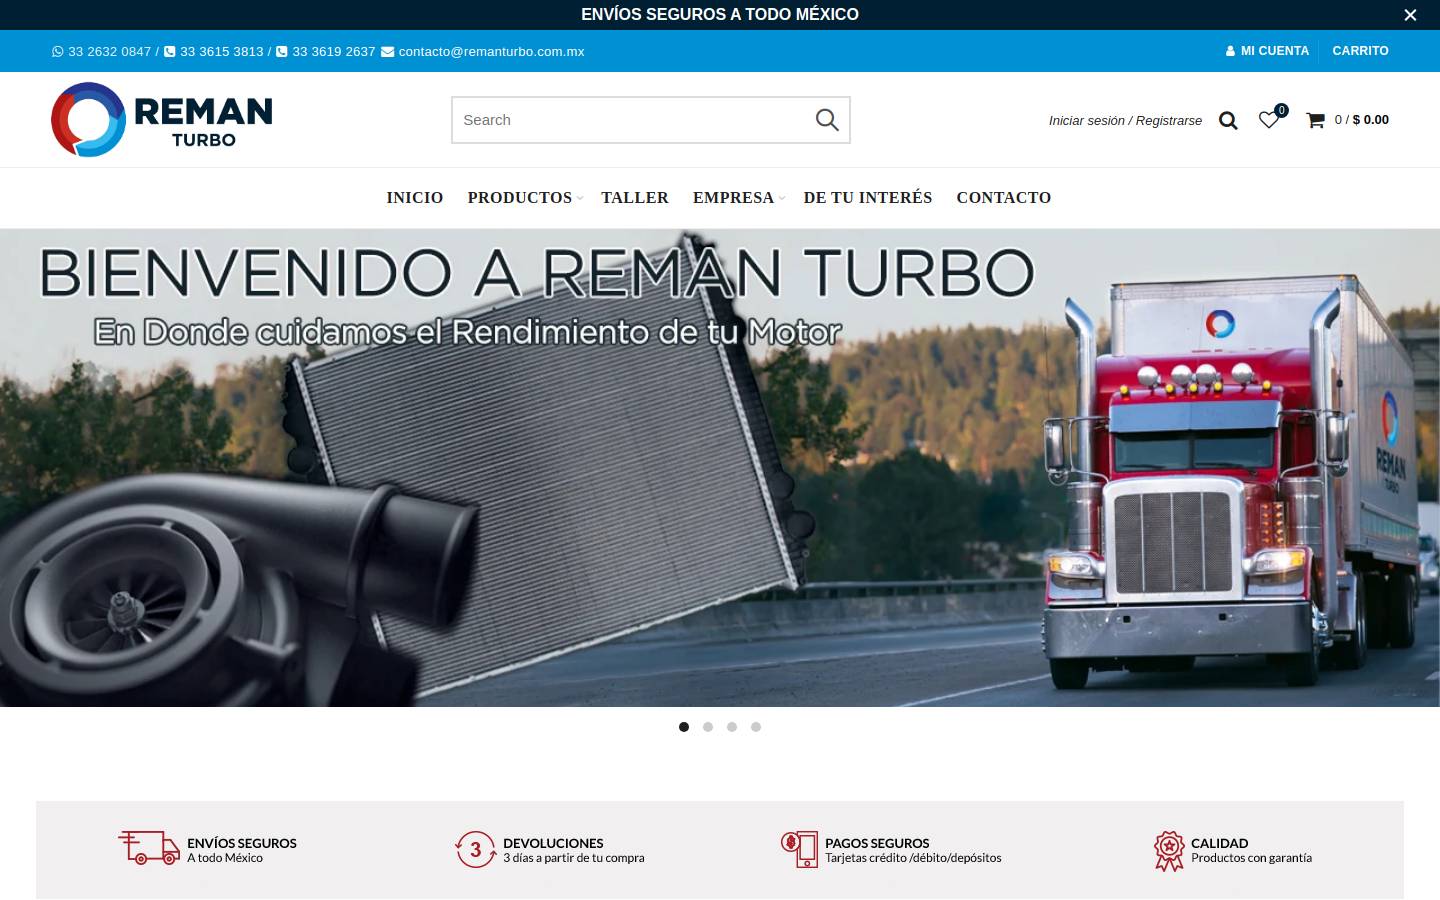Click magnifier button inside search box

827,120
